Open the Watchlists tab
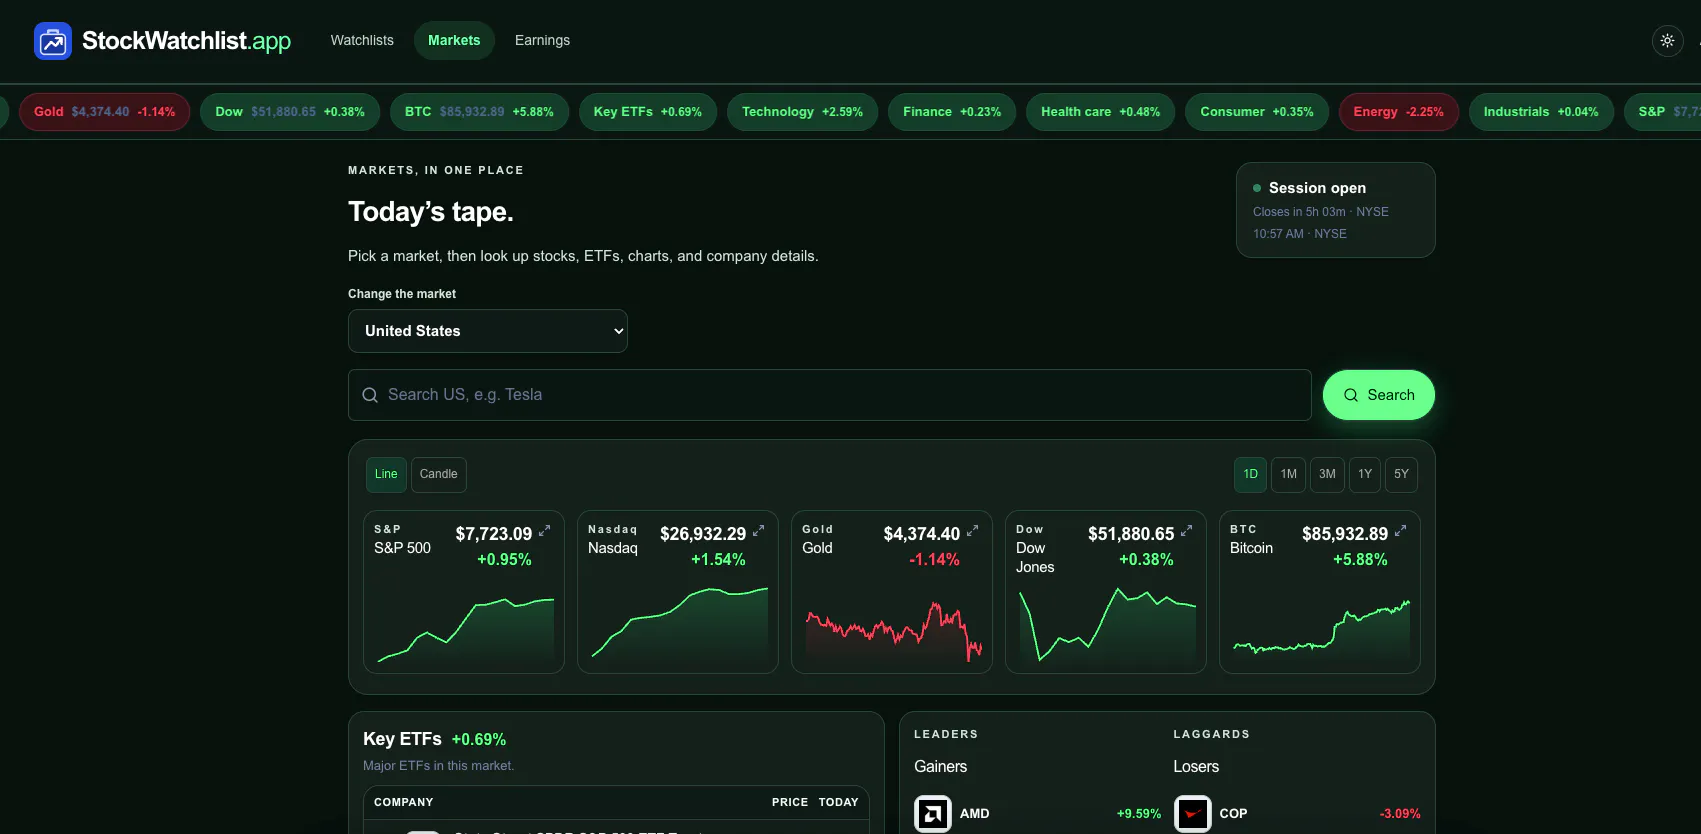 coord(362,41)
